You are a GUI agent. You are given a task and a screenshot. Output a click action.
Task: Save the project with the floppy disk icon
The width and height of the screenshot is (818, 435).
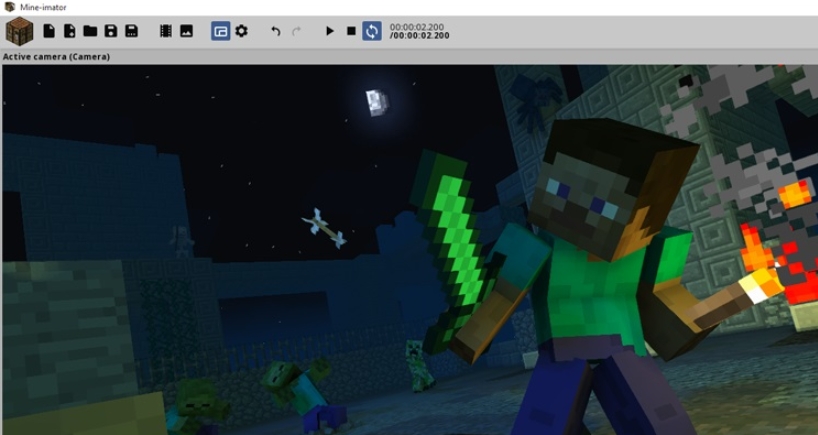coord(111,31)
